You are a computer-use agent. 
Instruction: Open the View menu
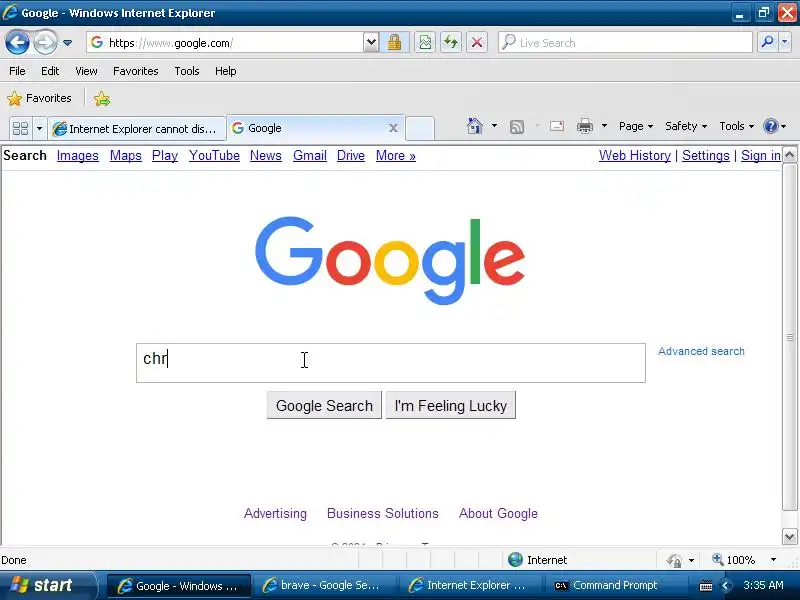pyautogui.click(x=86, y=71)
